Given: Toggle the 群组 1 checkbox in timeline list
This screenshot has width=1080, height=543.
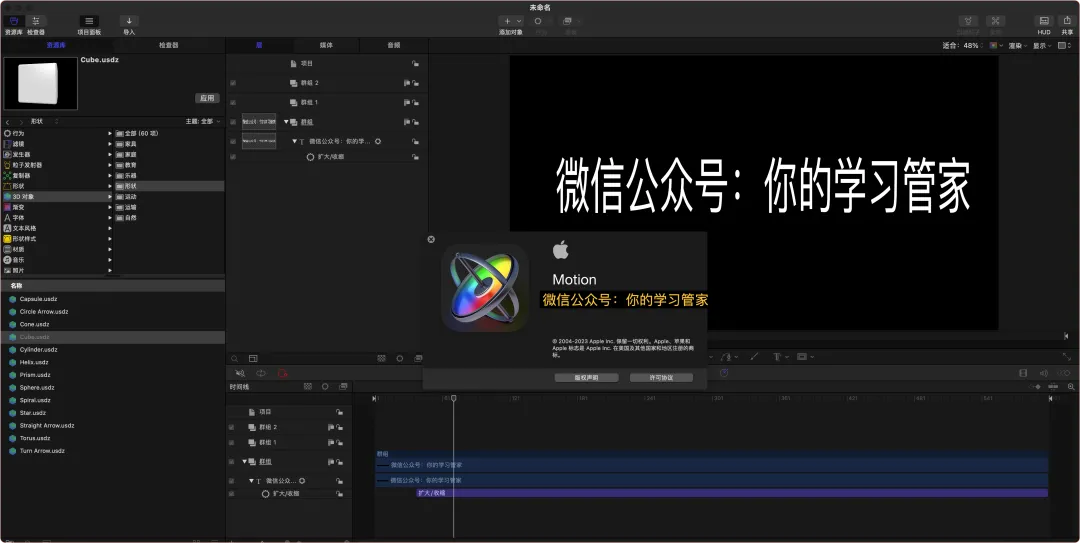Looking at the screenshot, I should 231,442.
